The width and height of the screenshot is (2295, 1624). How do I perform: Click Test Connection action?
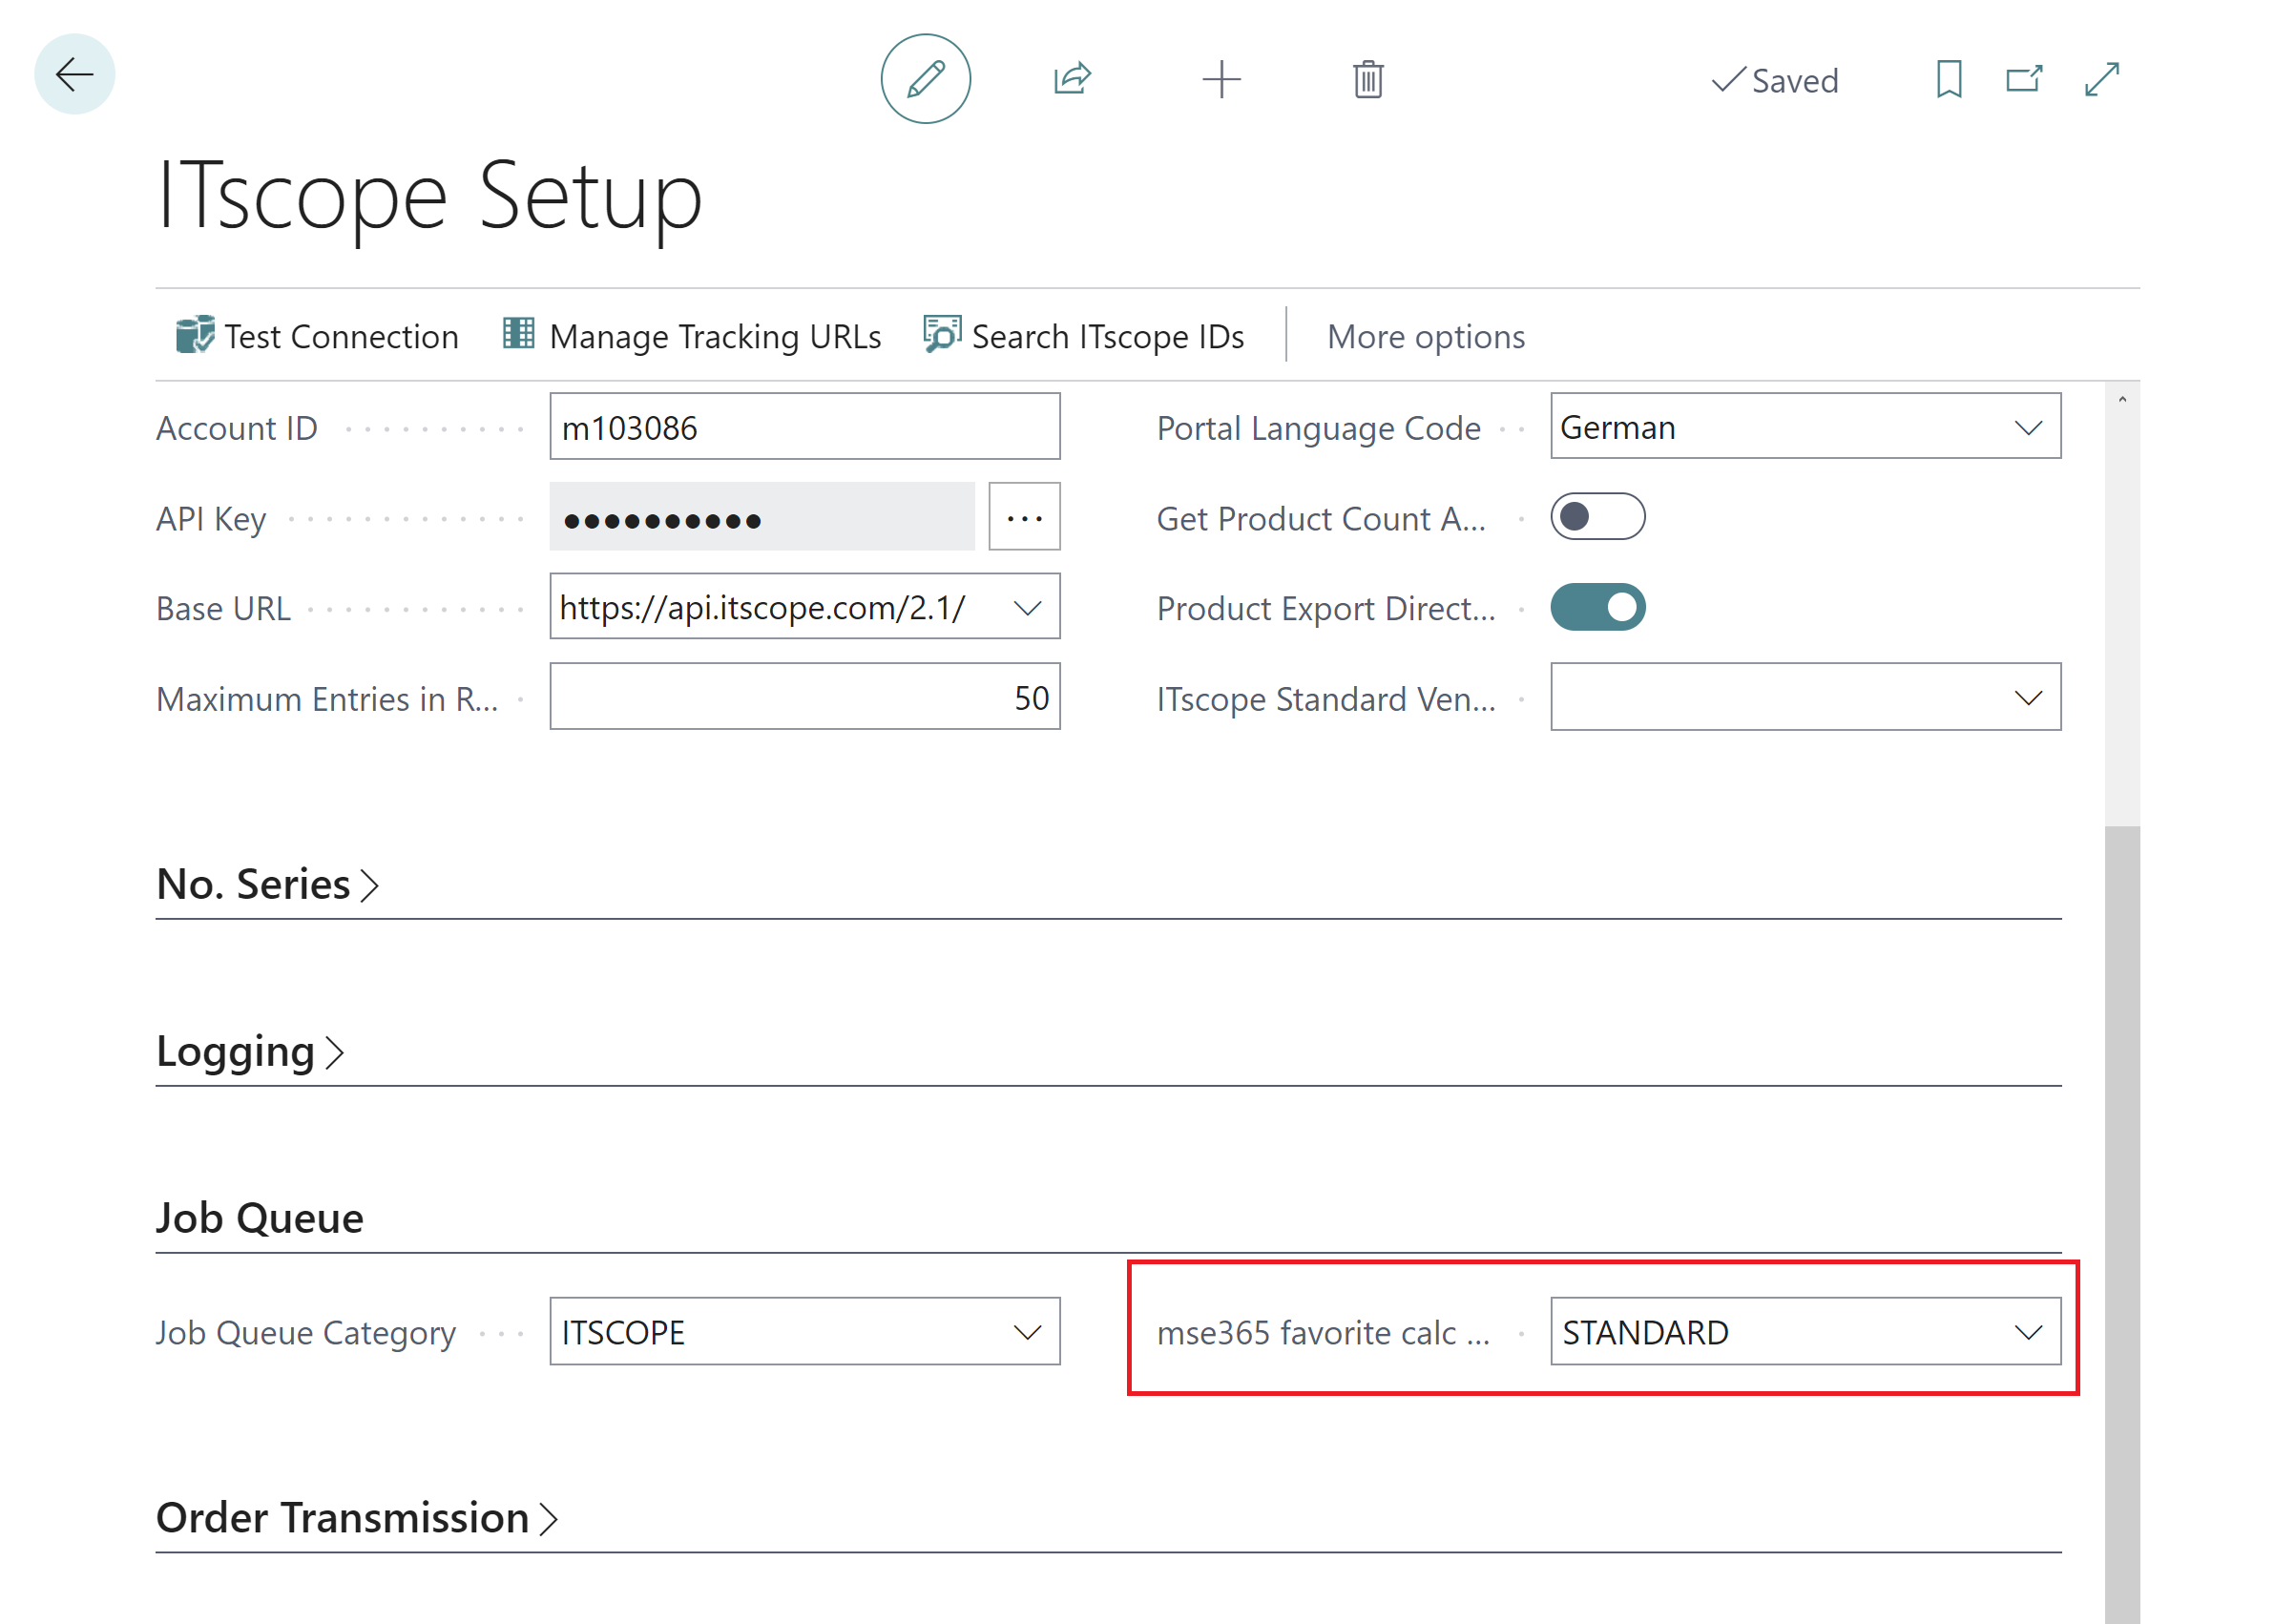pyautogui.click(x=317, y=336)
